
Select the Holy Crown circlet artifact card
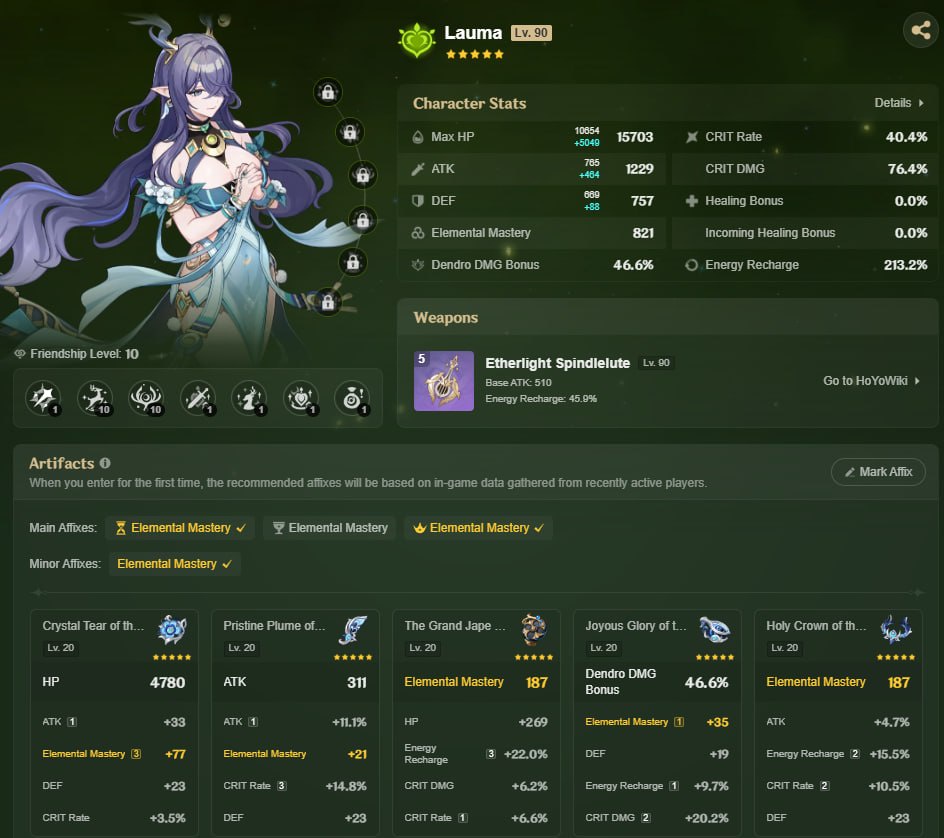tap(838, 722)
